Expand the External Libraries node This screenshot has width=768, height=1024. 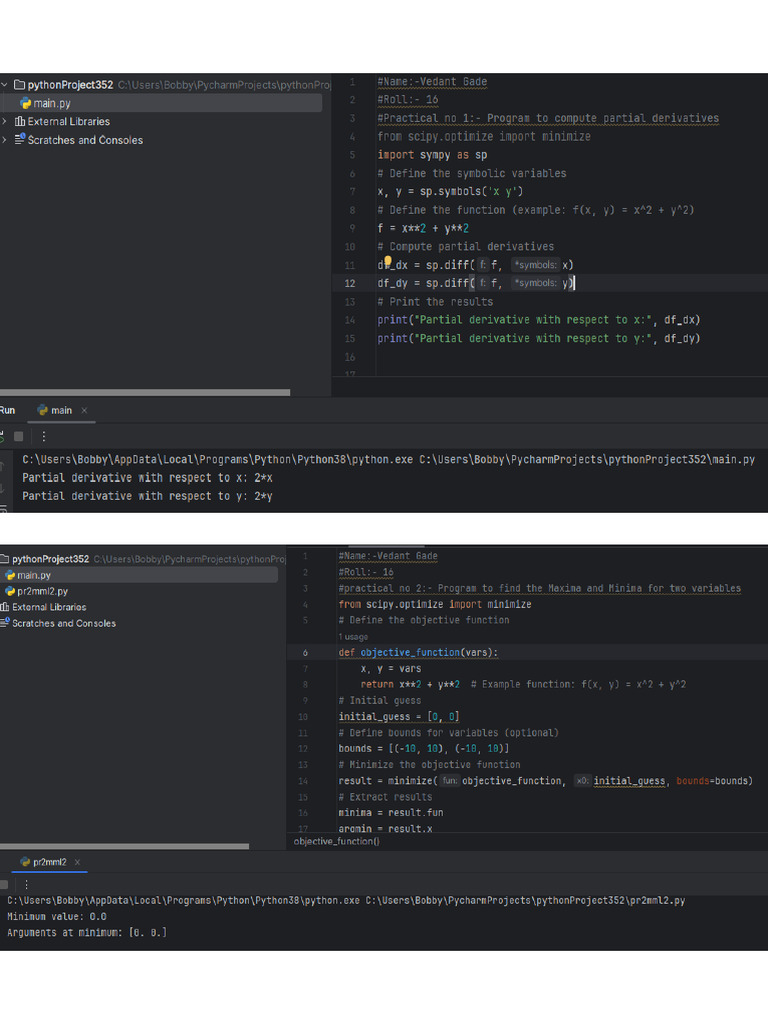(4, 122)
